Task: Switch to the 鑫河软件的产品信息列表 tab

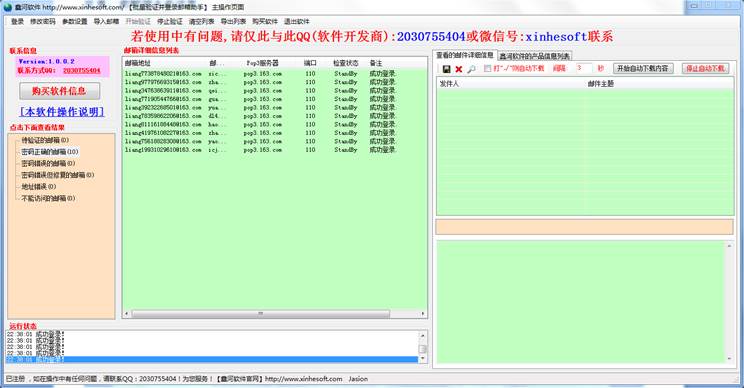Action: click(534, 56)
